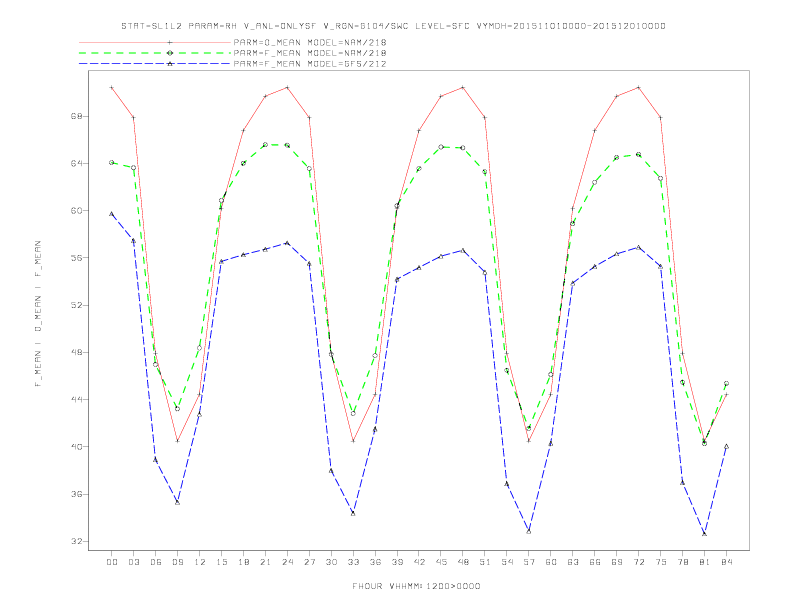Click blue triangle data point at hour 57

click(529, 531)
